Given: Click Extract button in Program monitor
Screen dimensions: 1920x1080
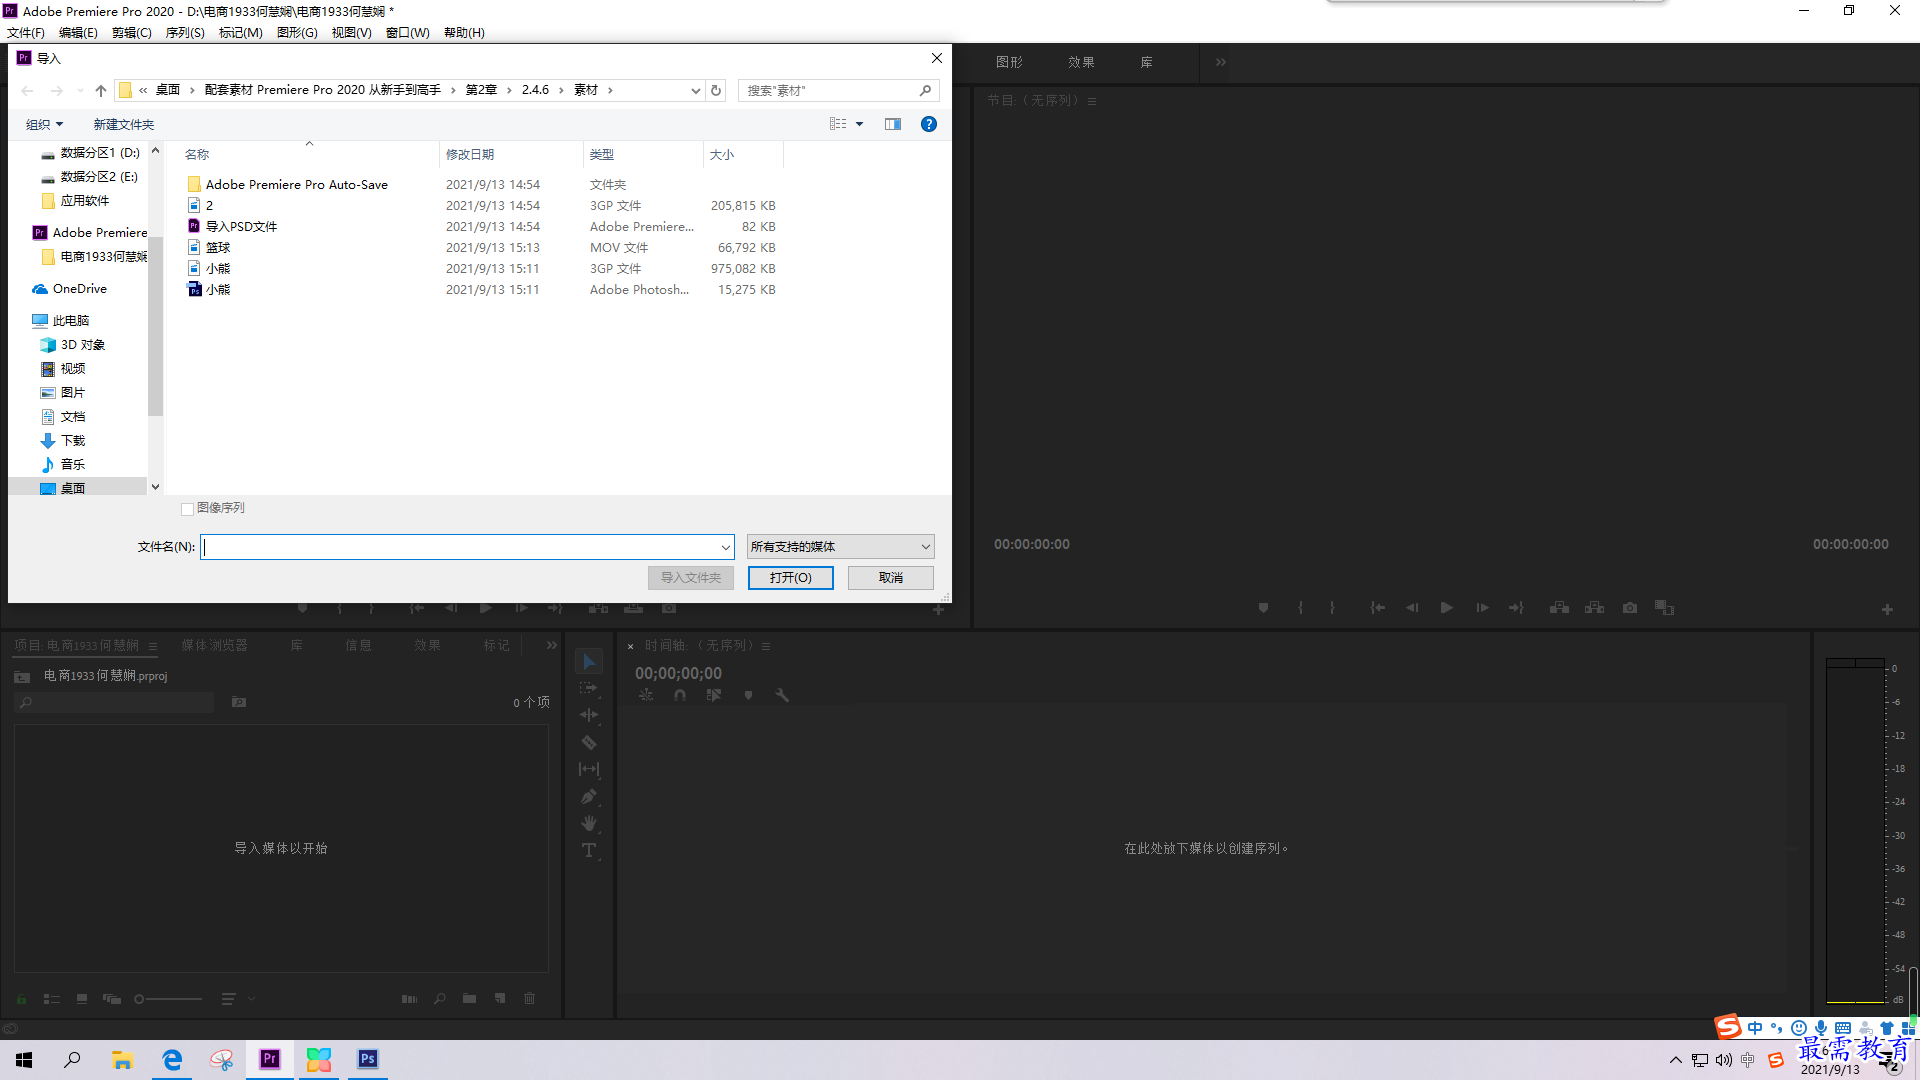Looking at the screenshot, I should (1595, 608).
